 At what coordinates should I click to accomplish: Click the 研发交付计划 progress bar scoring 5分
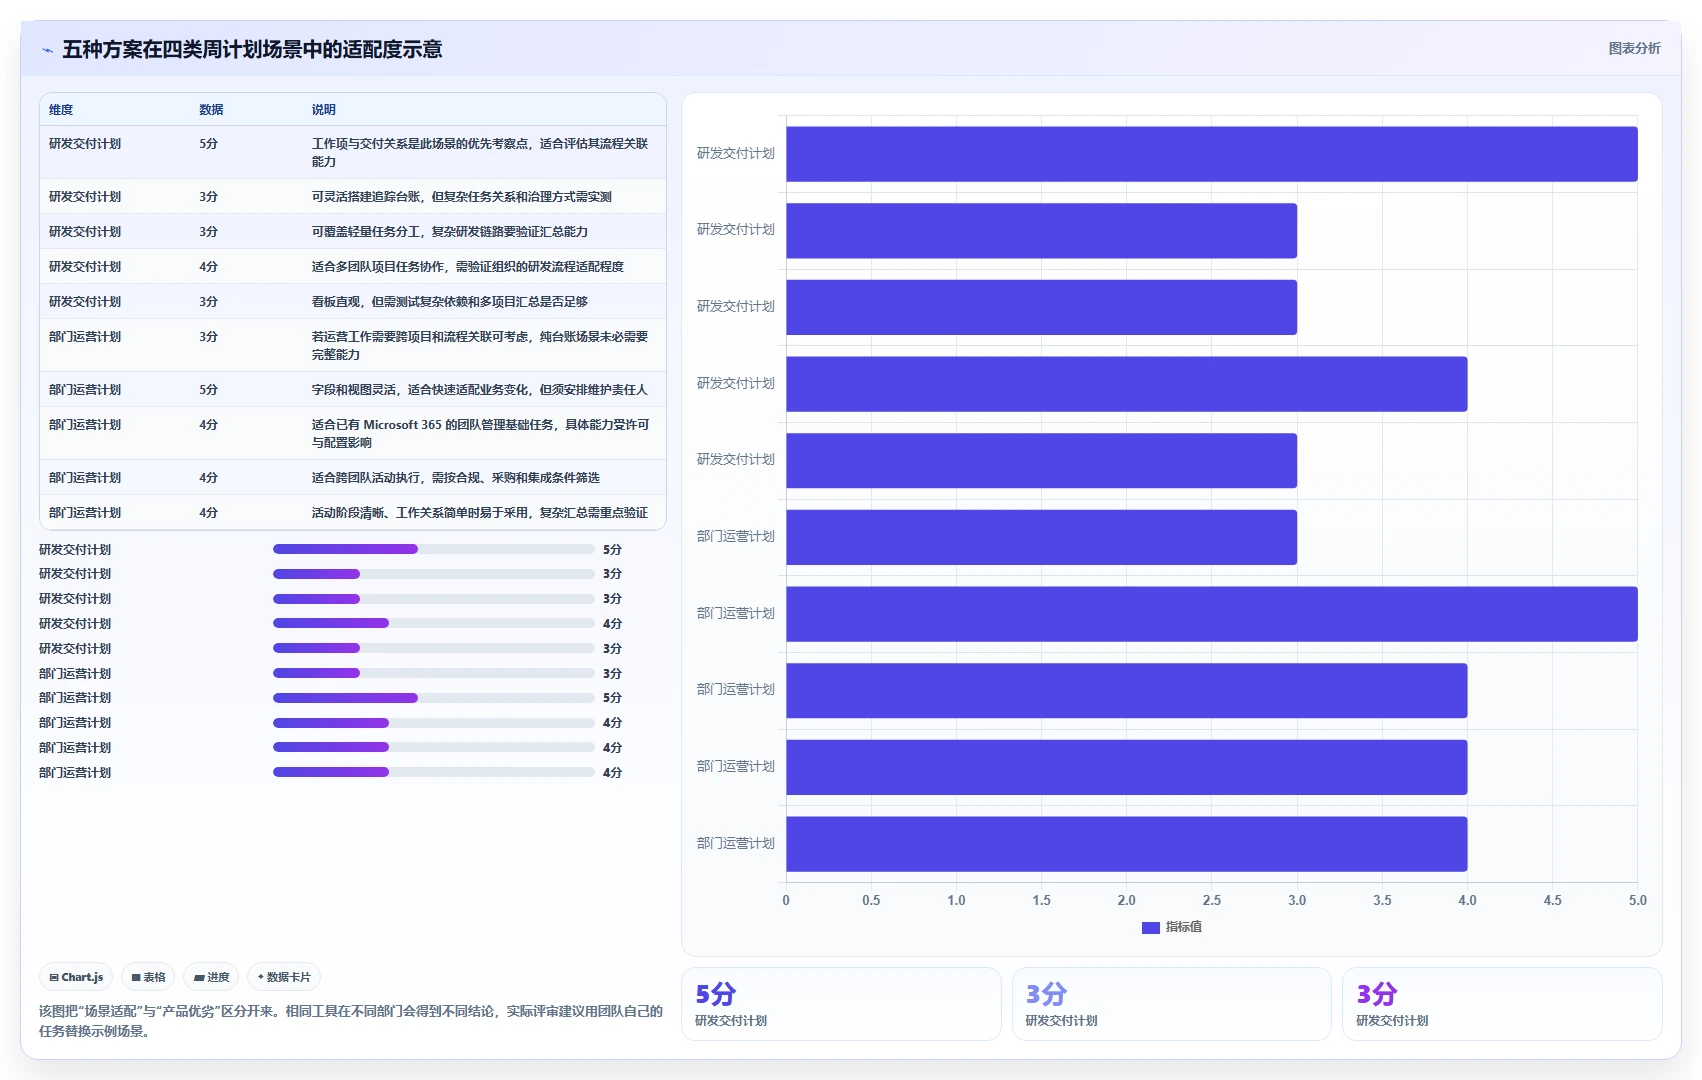pos(434,549)
